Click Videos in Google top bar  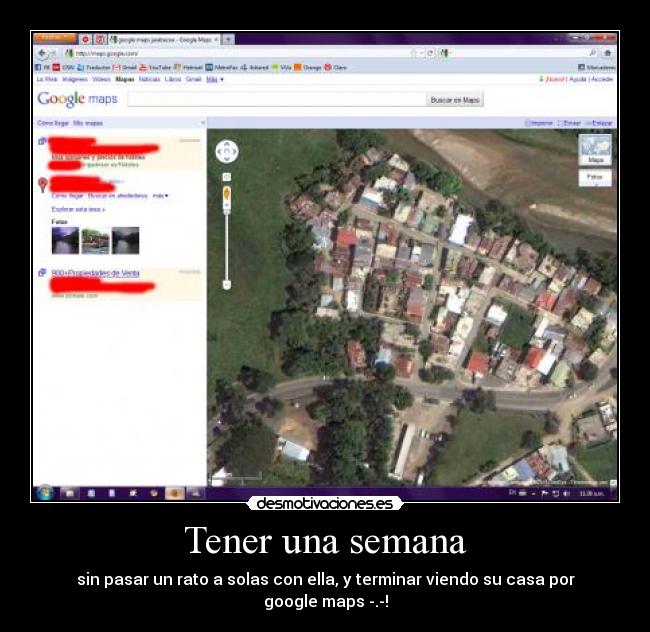pos(101,79)
